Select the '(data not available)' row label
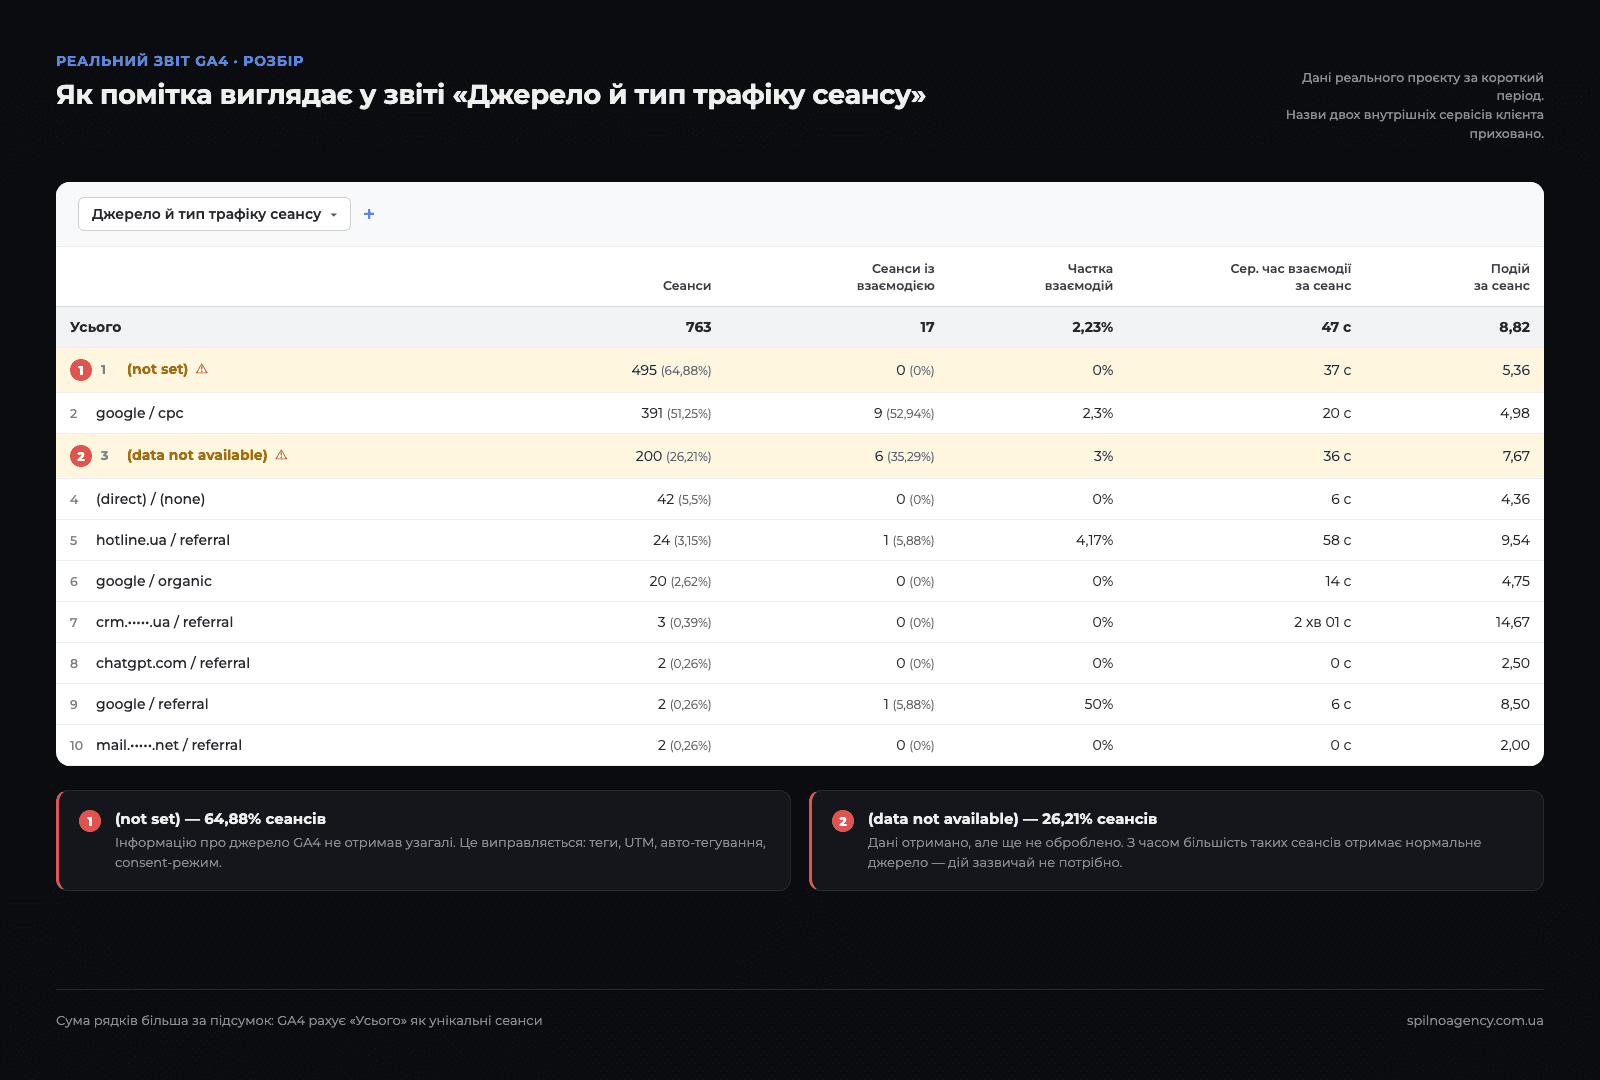The width and height of the screenshot is (1600, 1080). tap(197, 455)
